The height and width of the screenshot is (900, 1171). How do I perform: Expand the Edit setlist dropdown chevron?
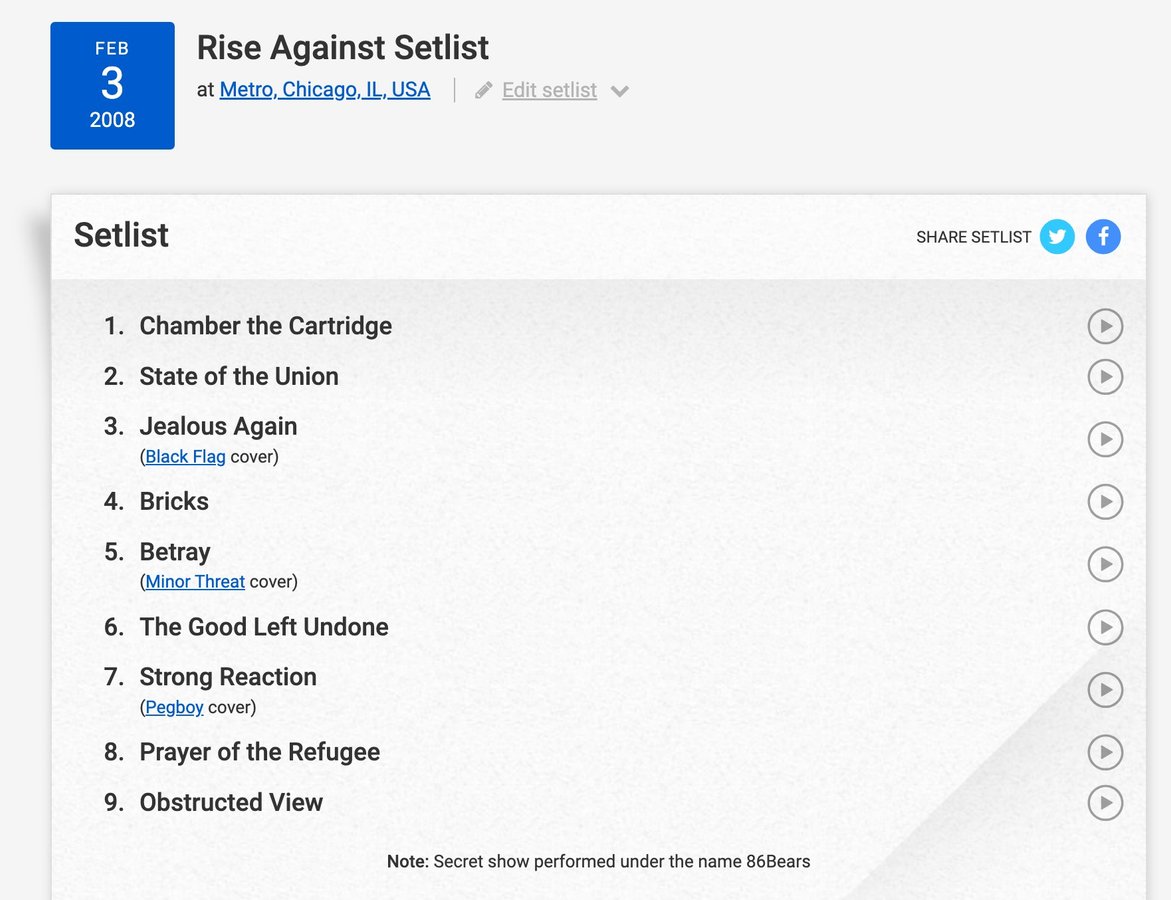[620, 90]
